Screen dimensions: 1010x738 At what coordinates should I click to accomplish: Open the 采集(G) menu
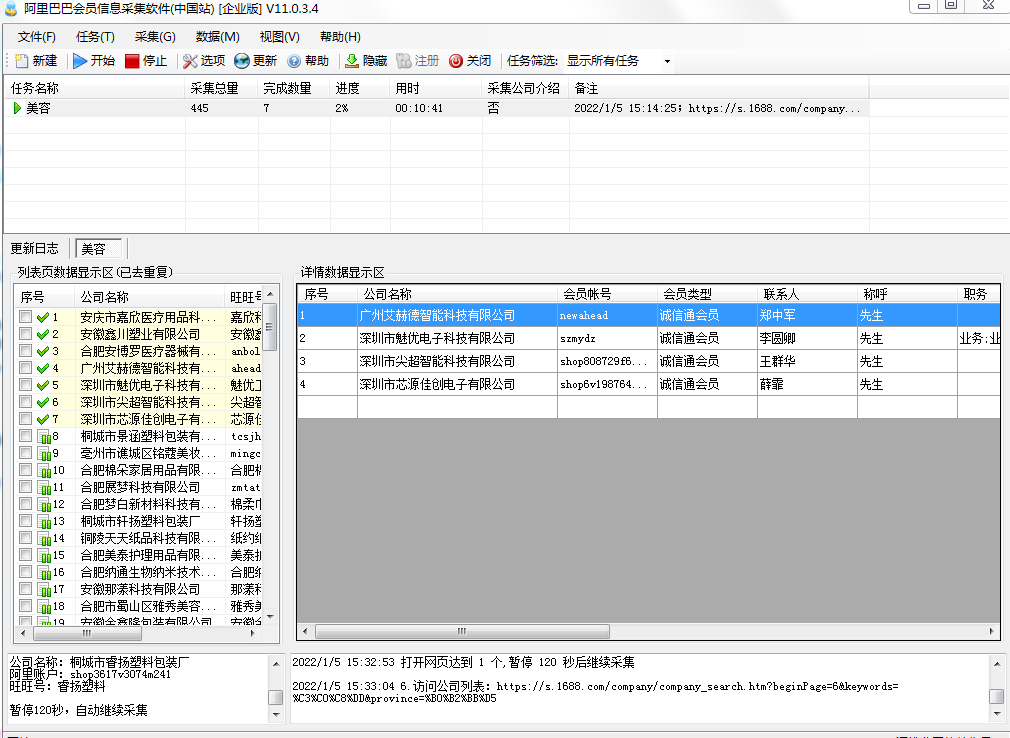coord(155,37)
